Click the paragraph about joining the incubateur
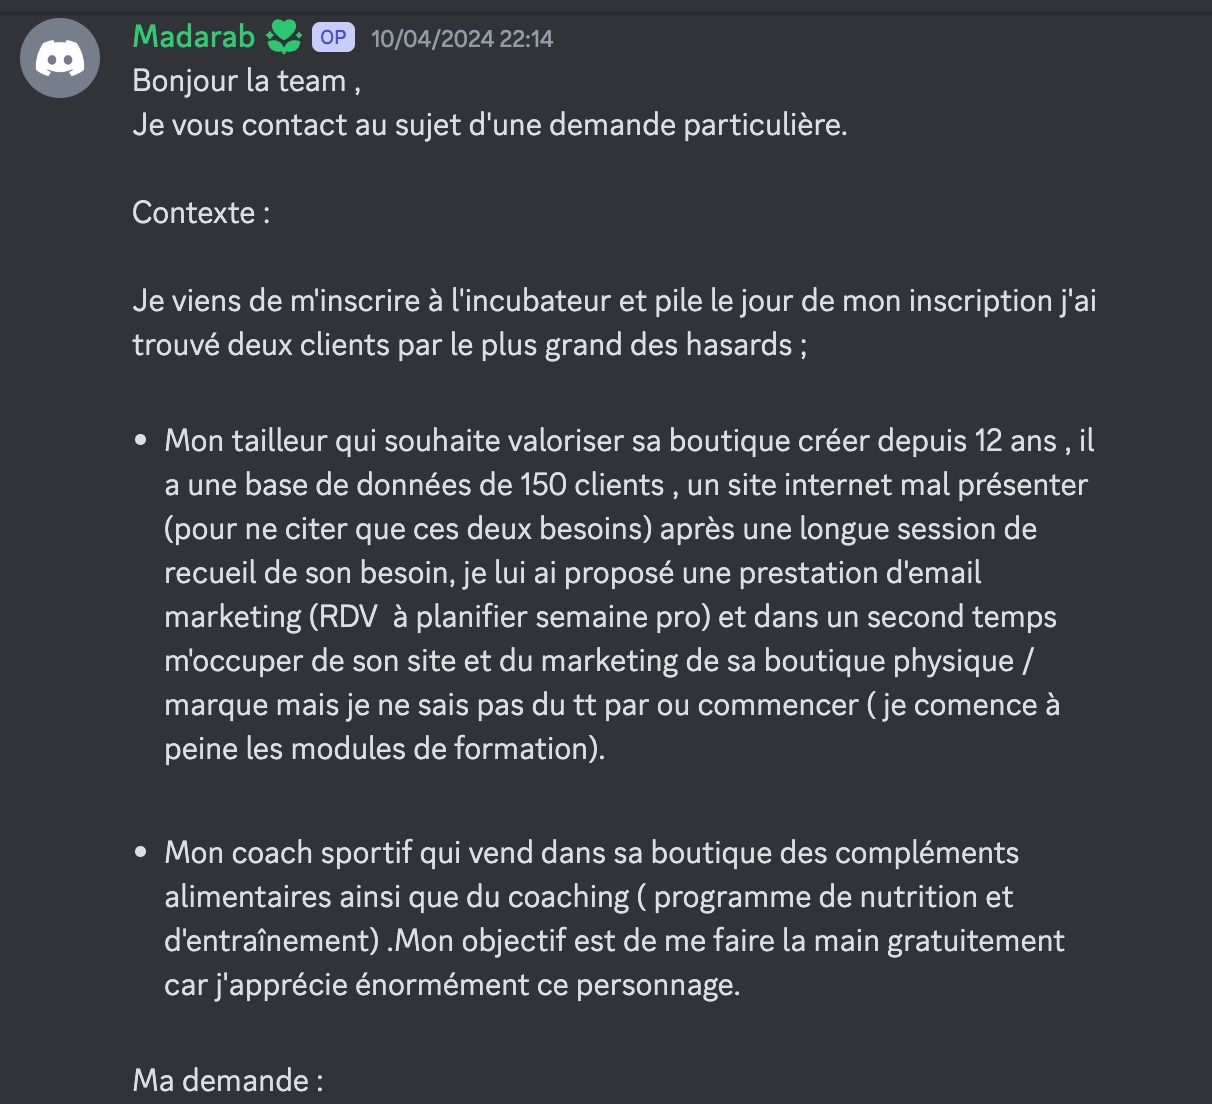Screen dimensions: 1212x1104 (x=614, y=322)
